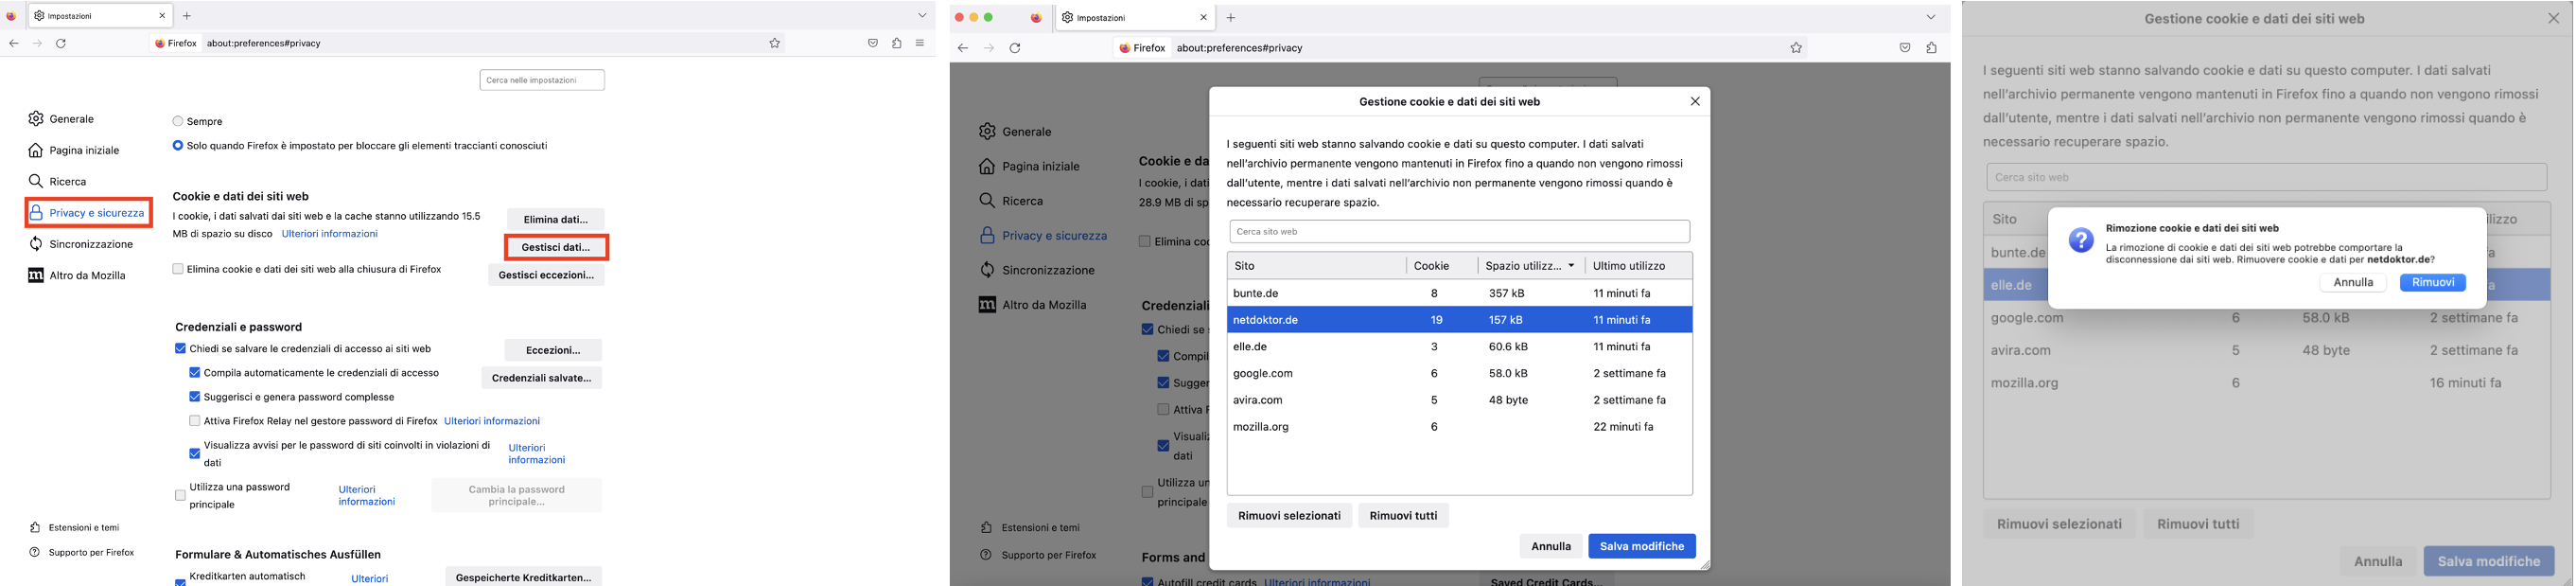Sort by Spazio utilizzato column in middle dialog
Screen dimensions: 2576x586
click(x=1531, y=266)
